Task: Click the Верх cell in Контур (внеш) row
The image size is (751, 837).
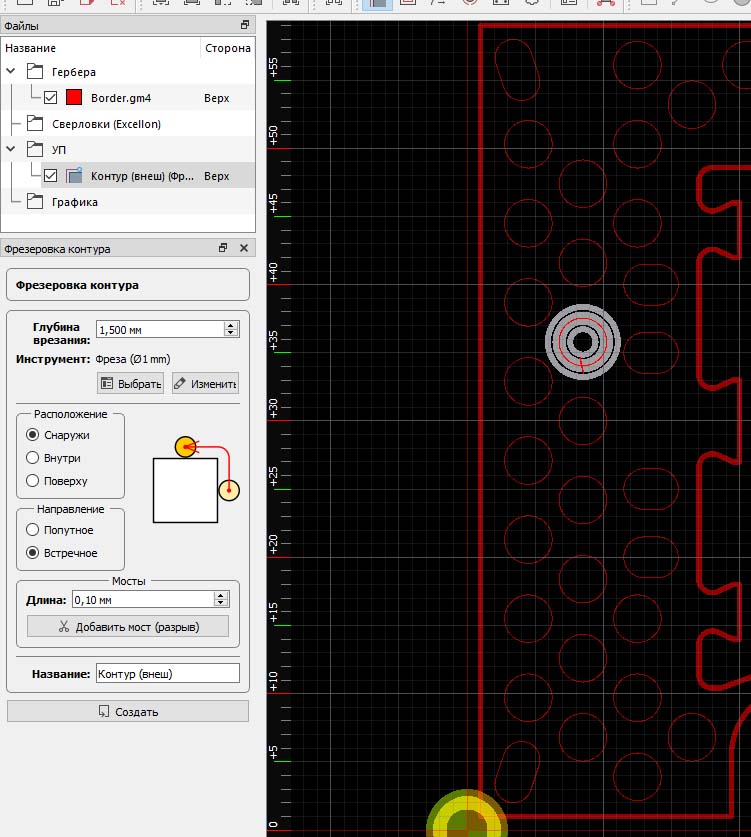Action: (x=217, y=176)
